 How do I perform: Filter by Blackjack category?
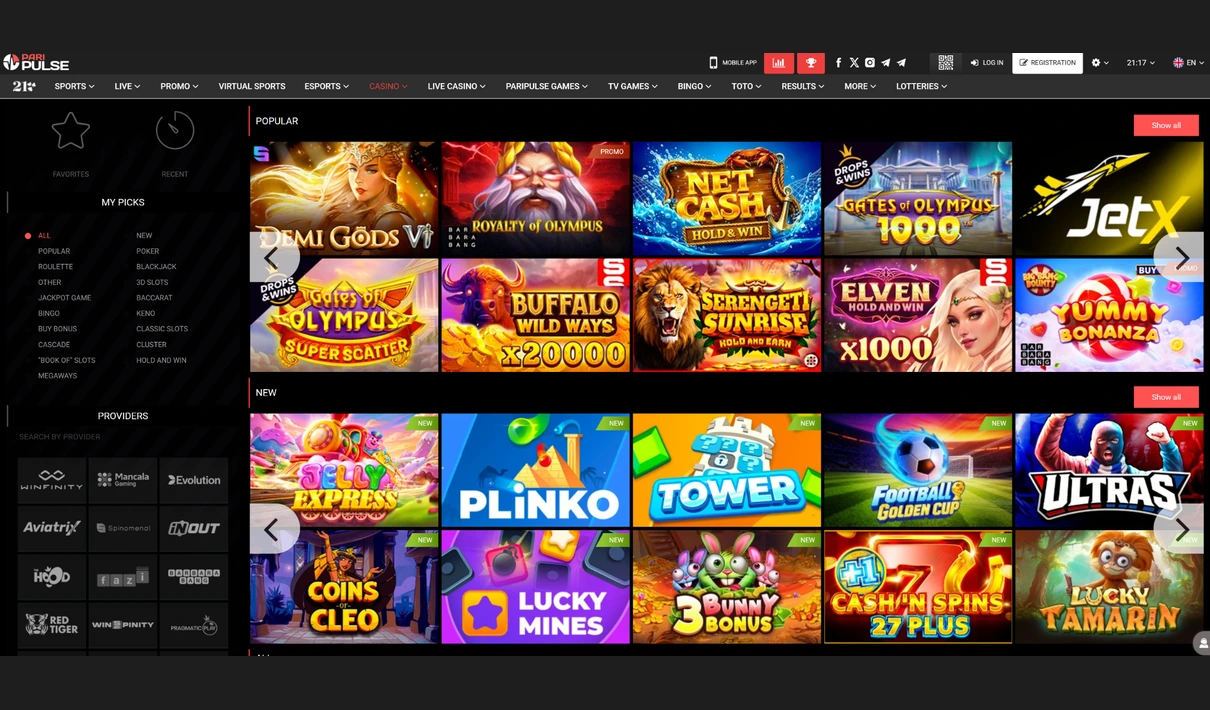(x=156, y=267)
